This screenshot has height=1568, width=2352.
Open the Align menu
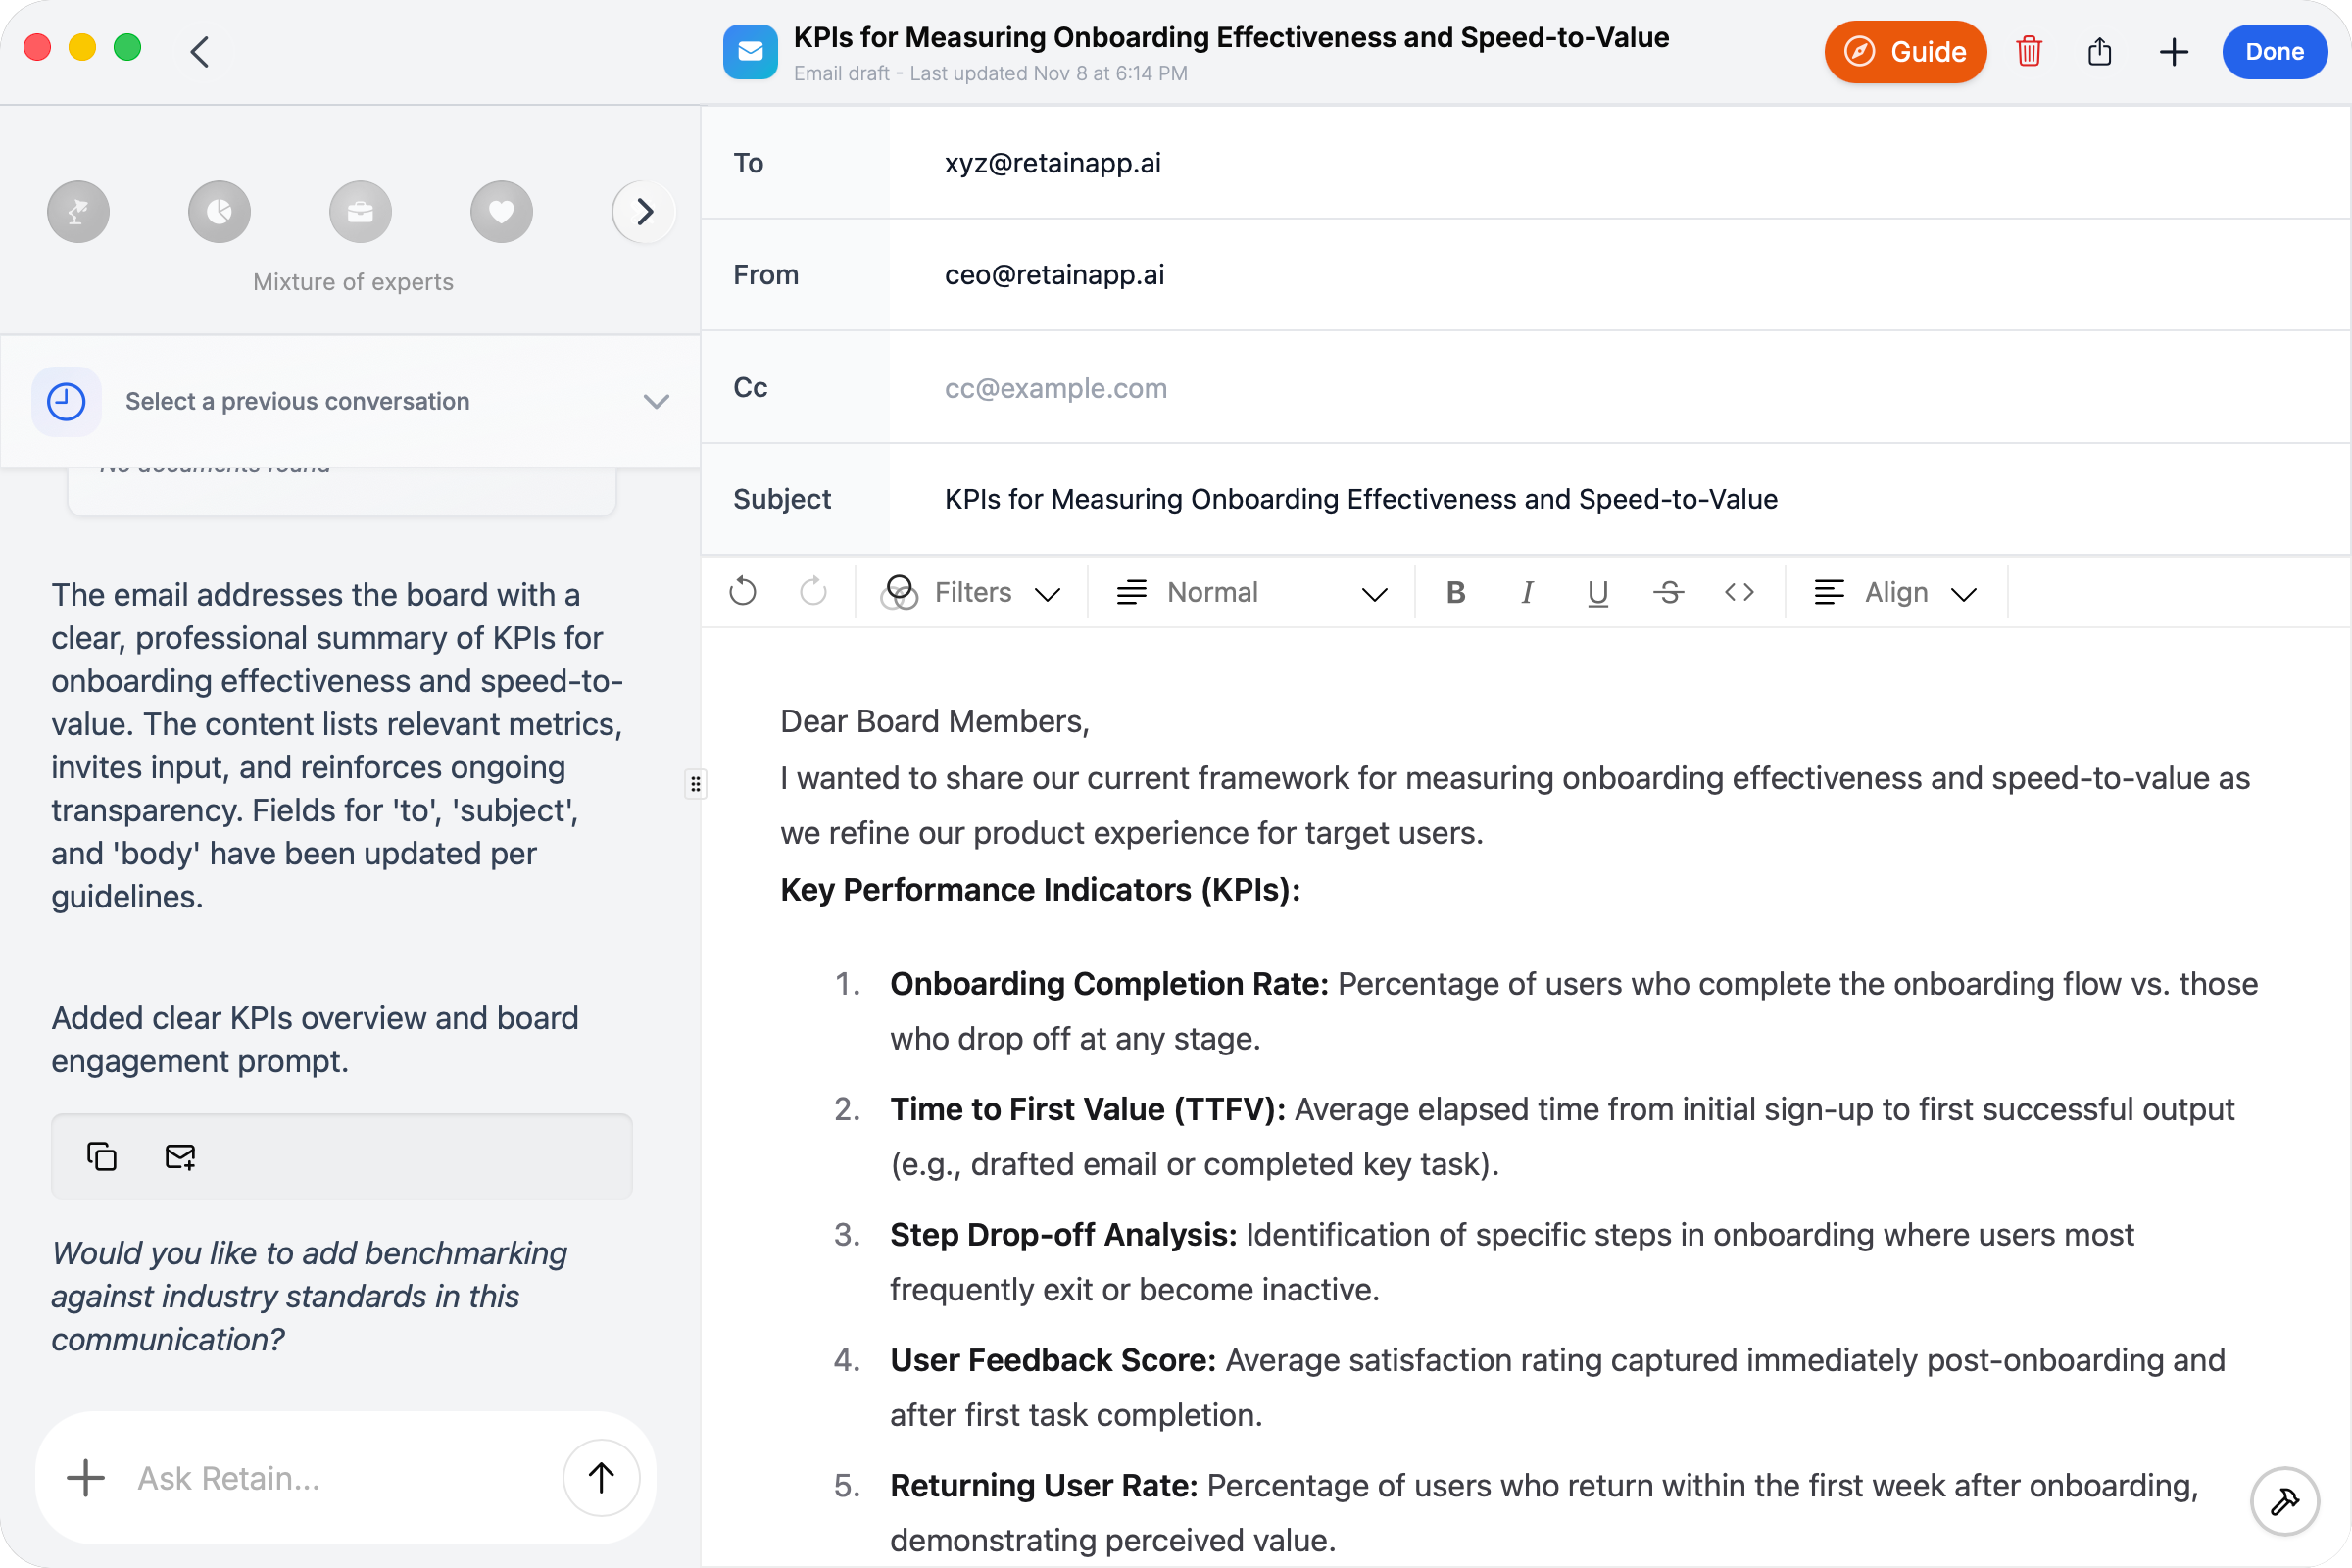[1896, 592]
